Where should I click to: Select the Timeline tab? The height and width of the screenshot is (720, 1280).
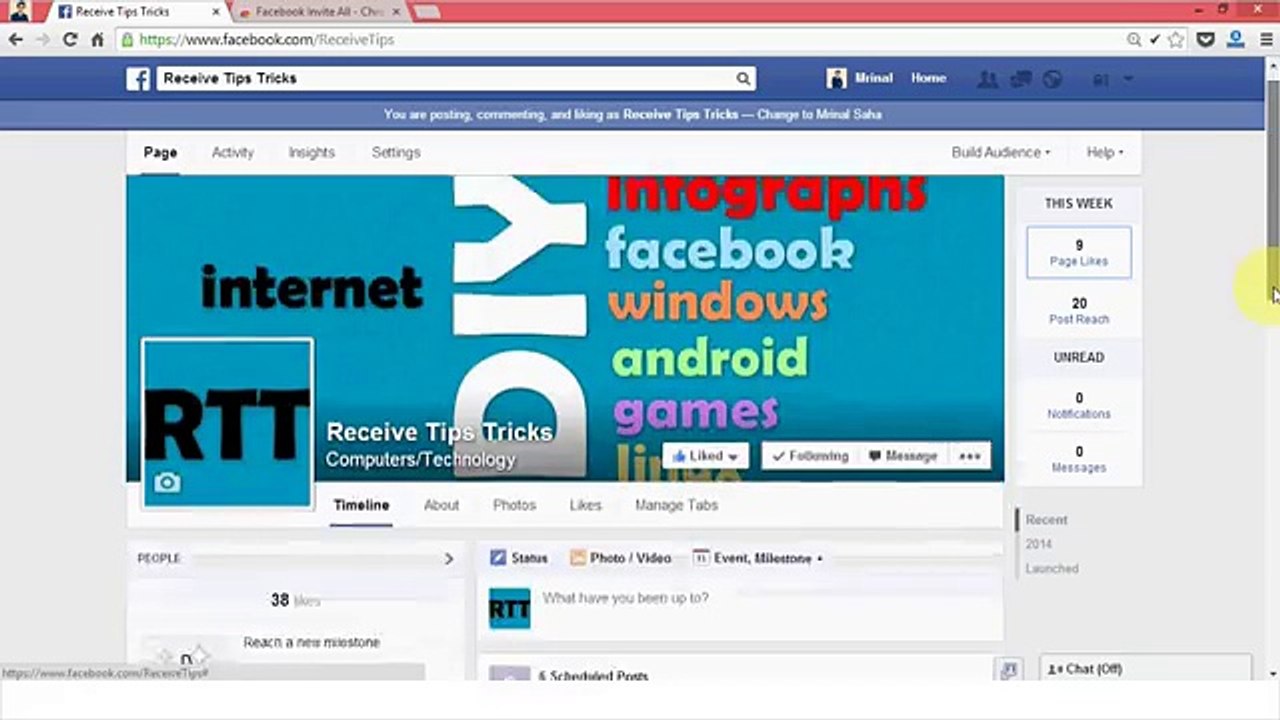pos(361,506)
